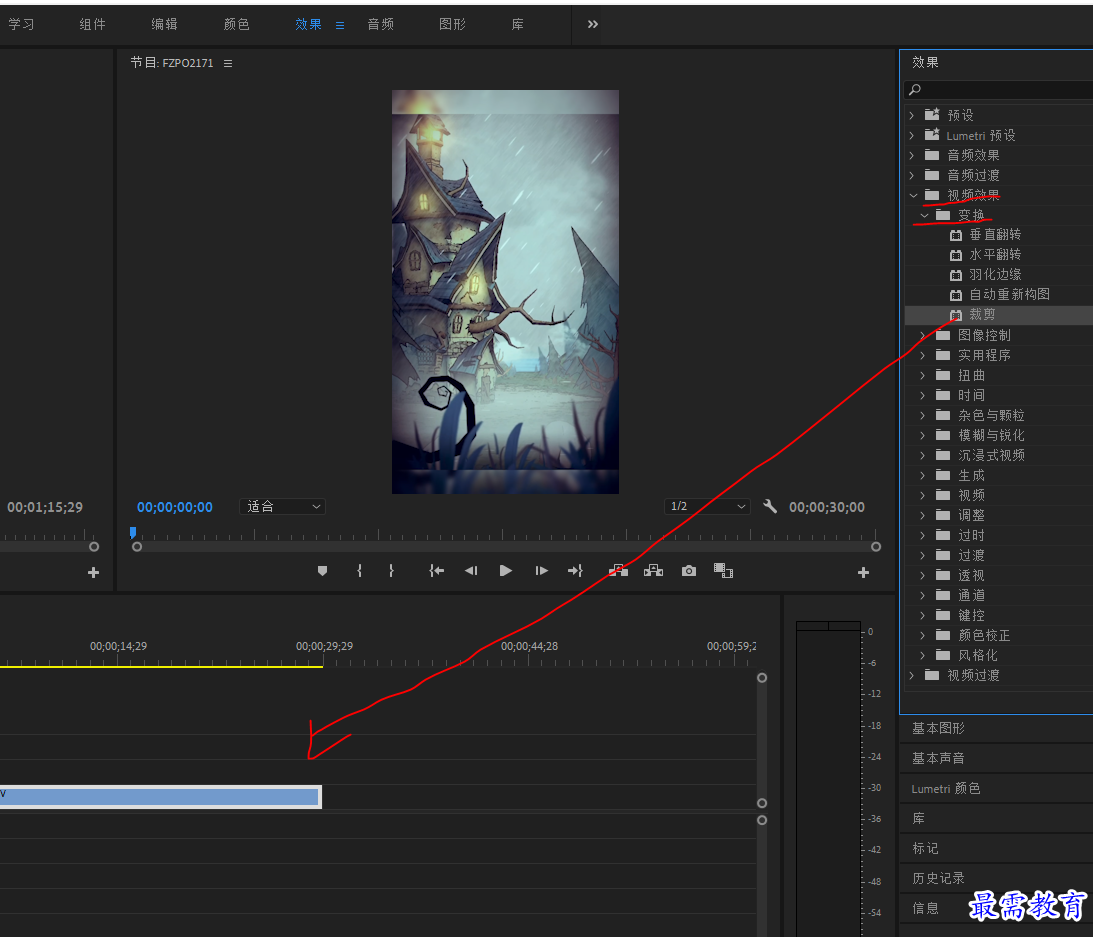The width and height of the screenshot is (1093, 937).
Task: Expand the 图像控制 folder
Action: click(923, 335)
